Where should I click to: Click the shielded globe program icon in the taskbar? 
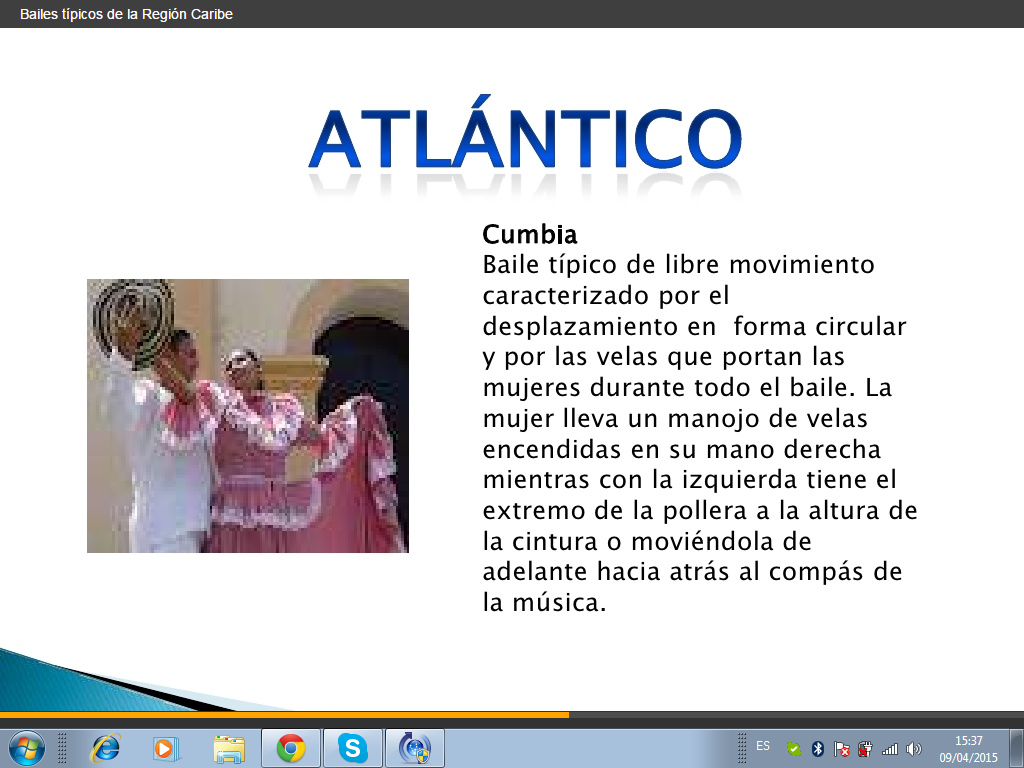point(415,748)
